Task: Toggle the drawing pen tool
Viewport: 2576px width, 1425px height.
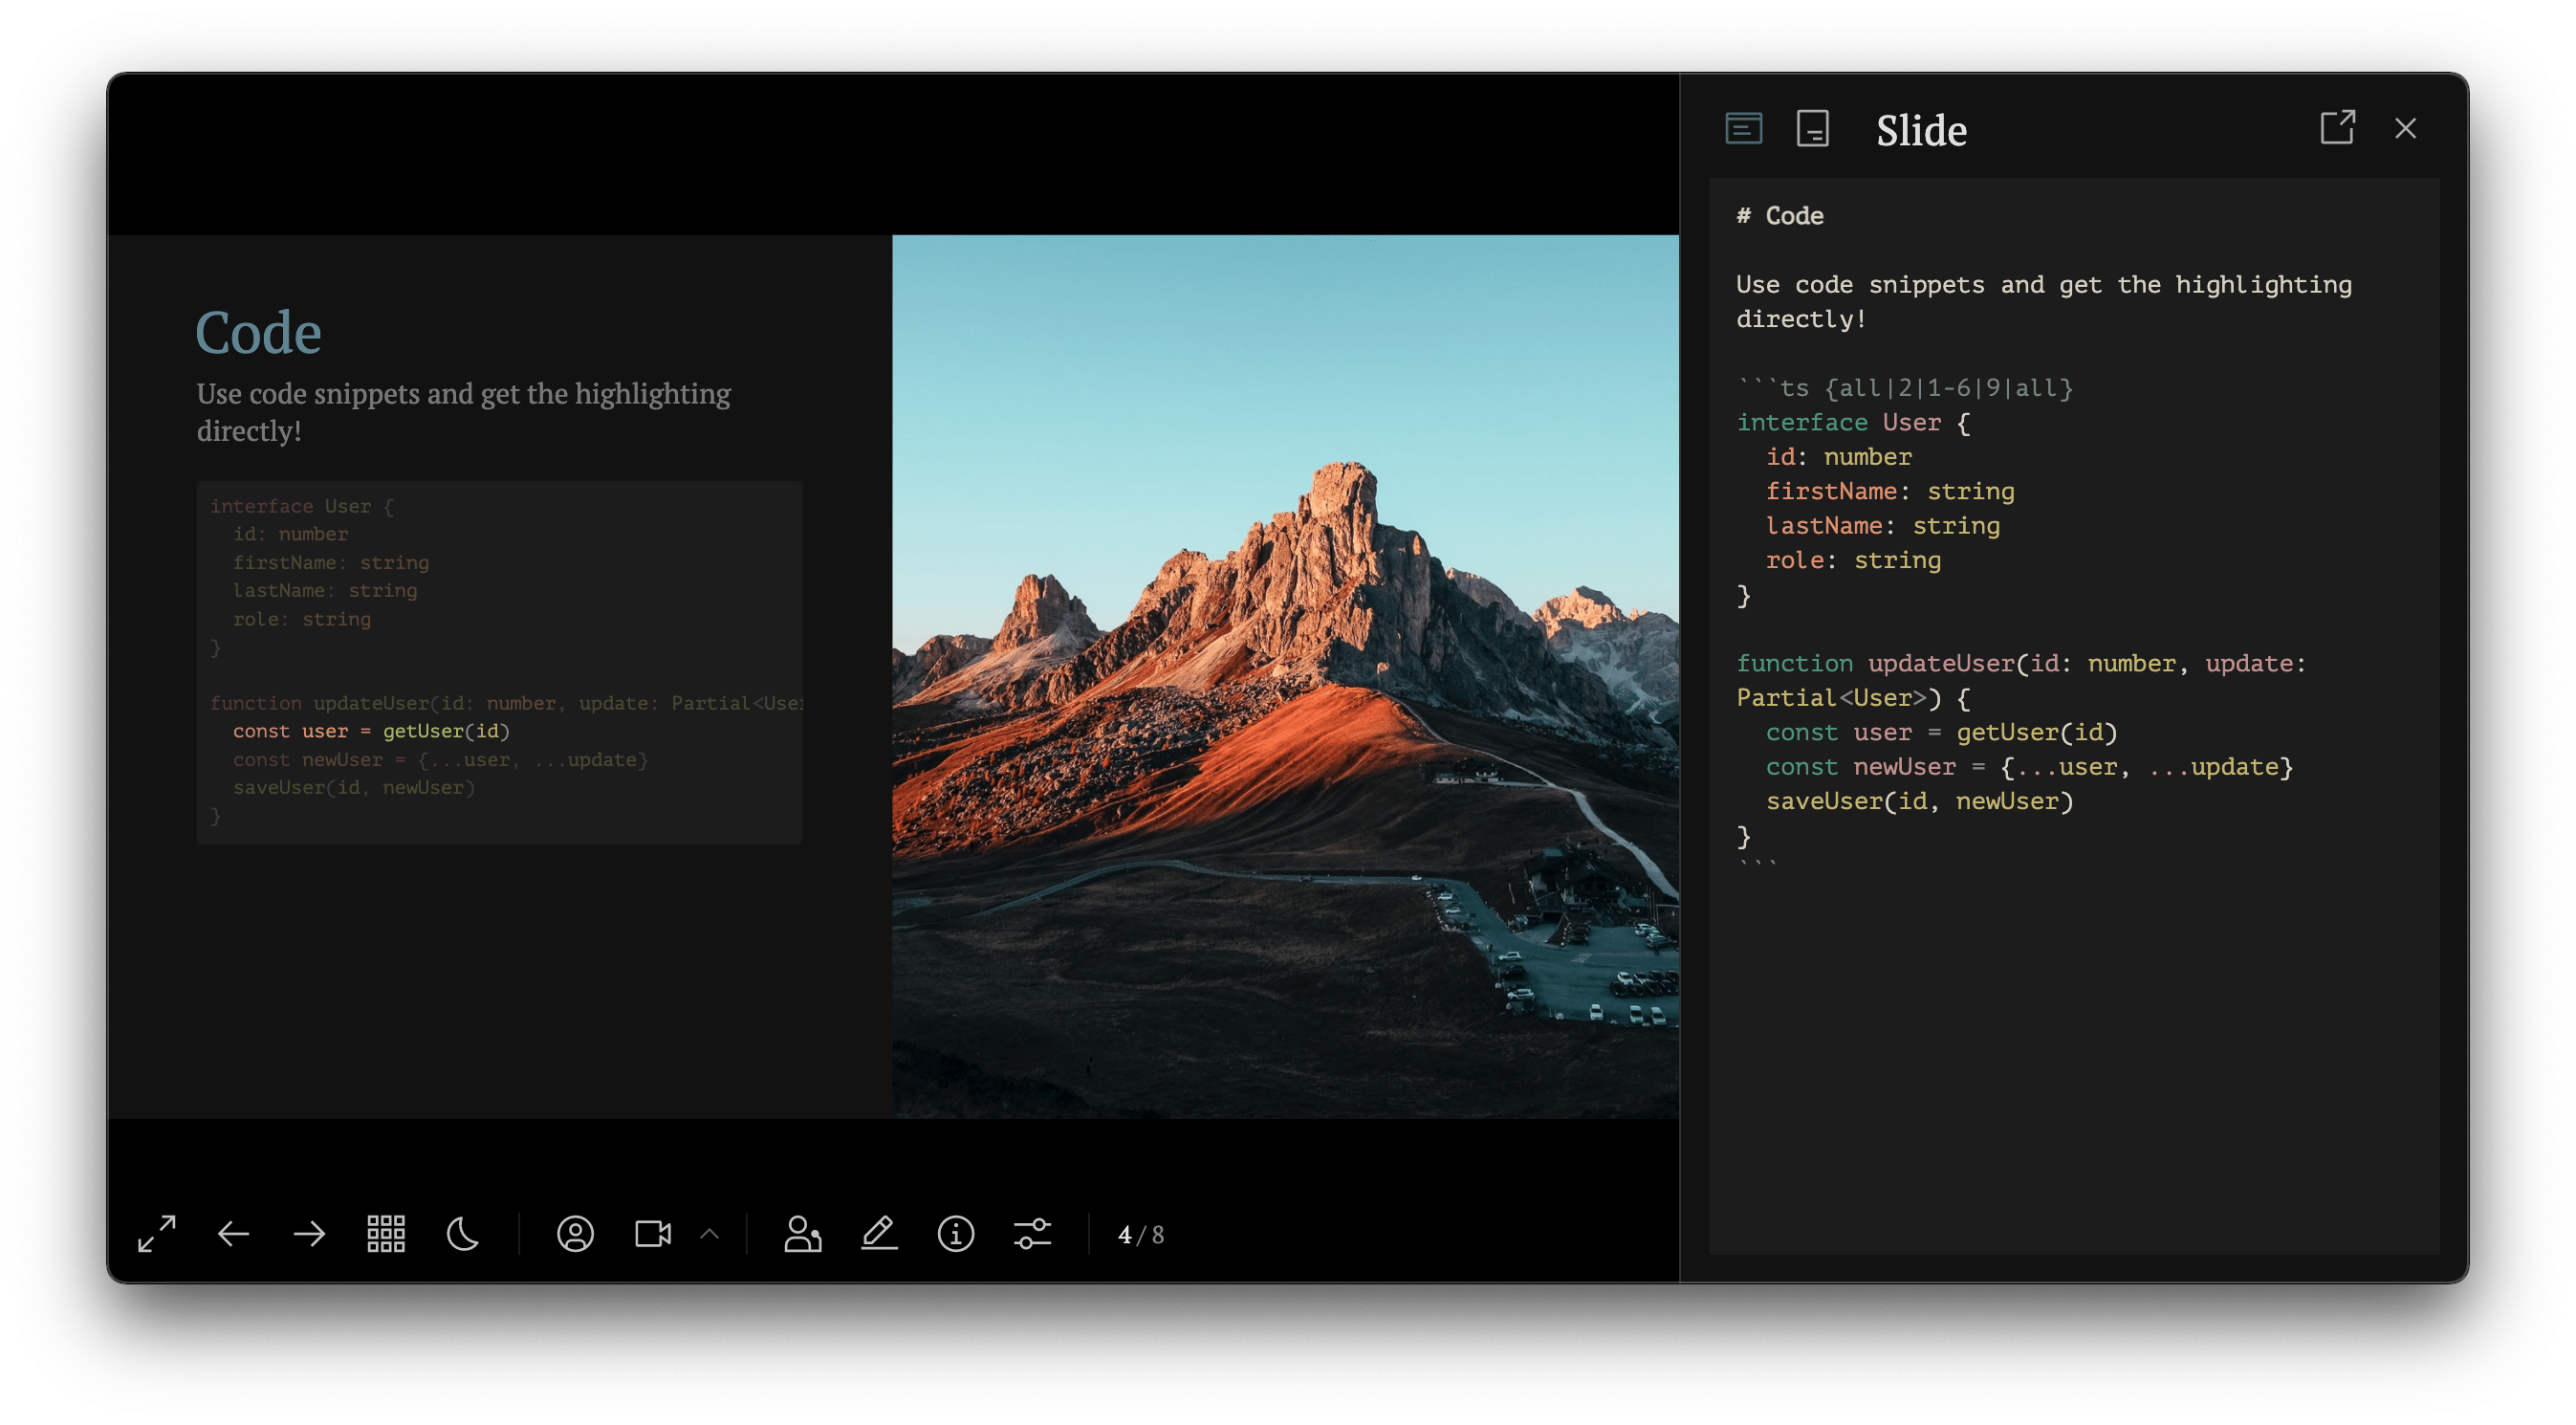Action: point(879,1234)
